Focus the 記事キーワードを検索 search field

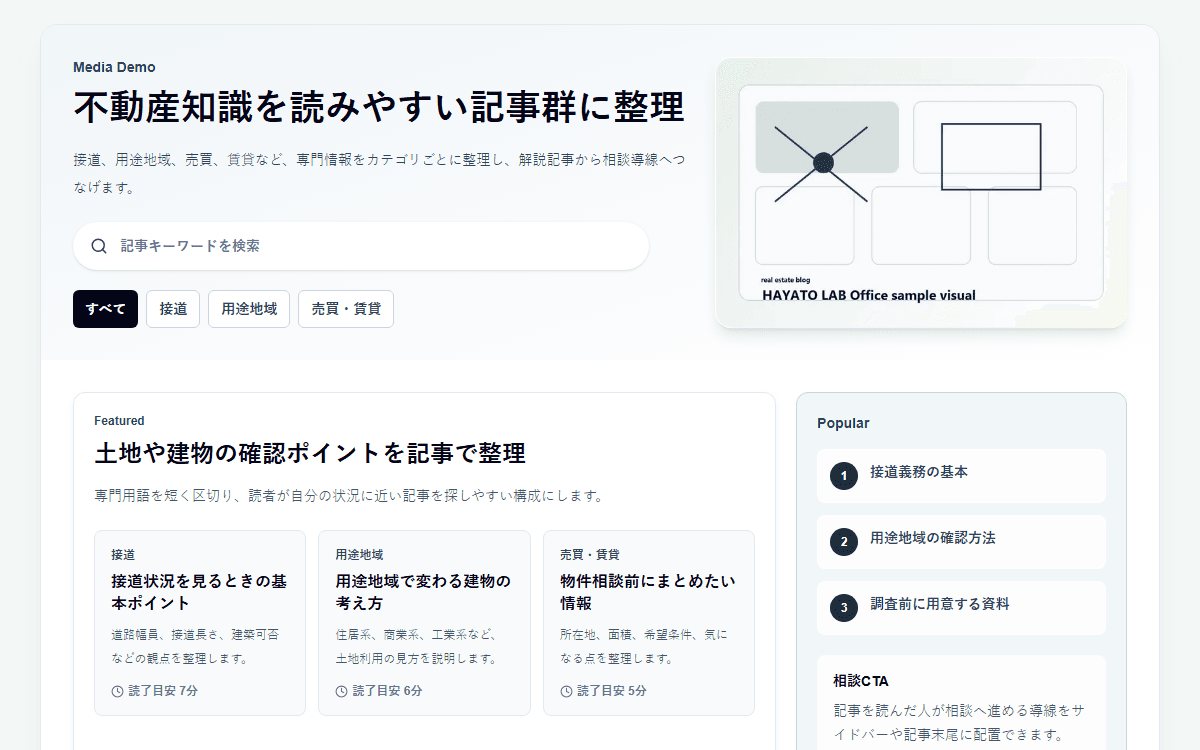361,246
